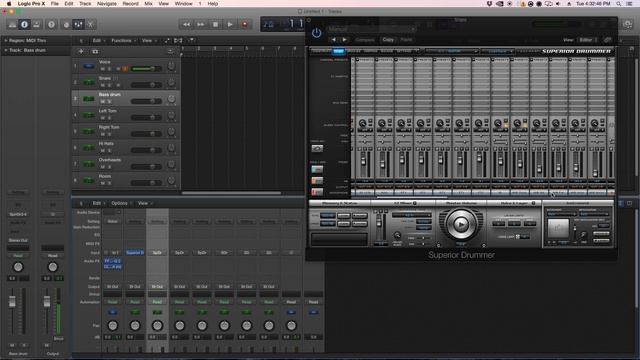Click the Voice track icon
The width and height of the screenshot is (640, 360).
pyautogui.click(x=89, y=66)
